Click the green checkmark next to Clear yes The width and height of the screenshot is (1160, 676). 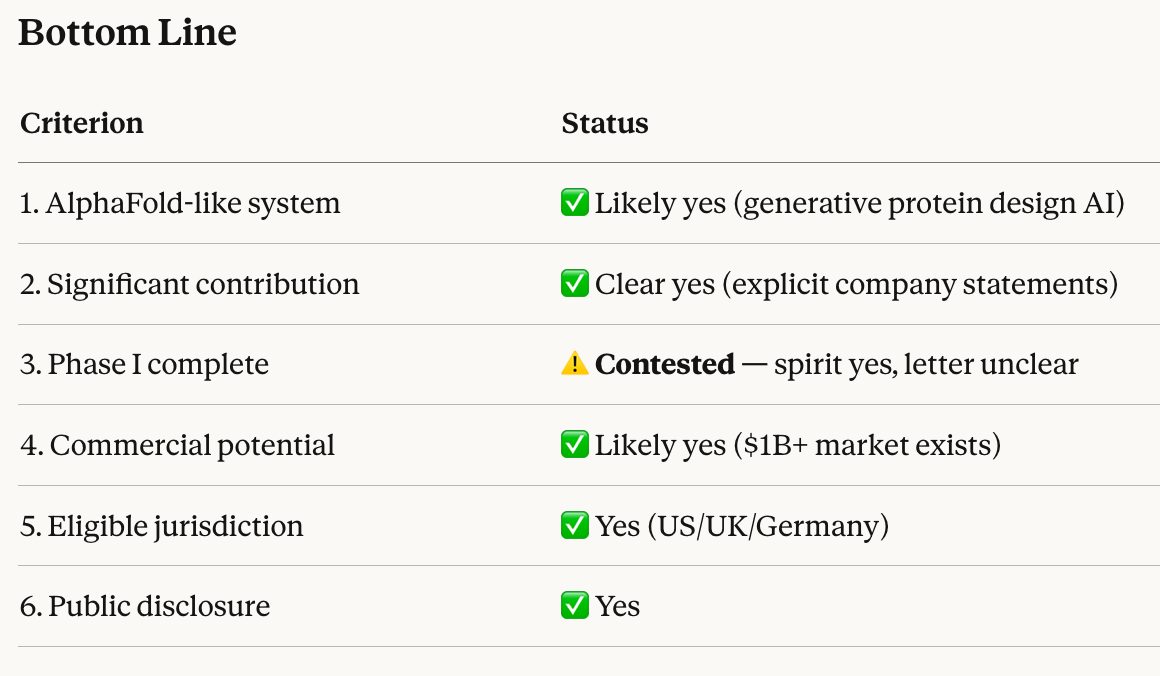click(575, 285)
